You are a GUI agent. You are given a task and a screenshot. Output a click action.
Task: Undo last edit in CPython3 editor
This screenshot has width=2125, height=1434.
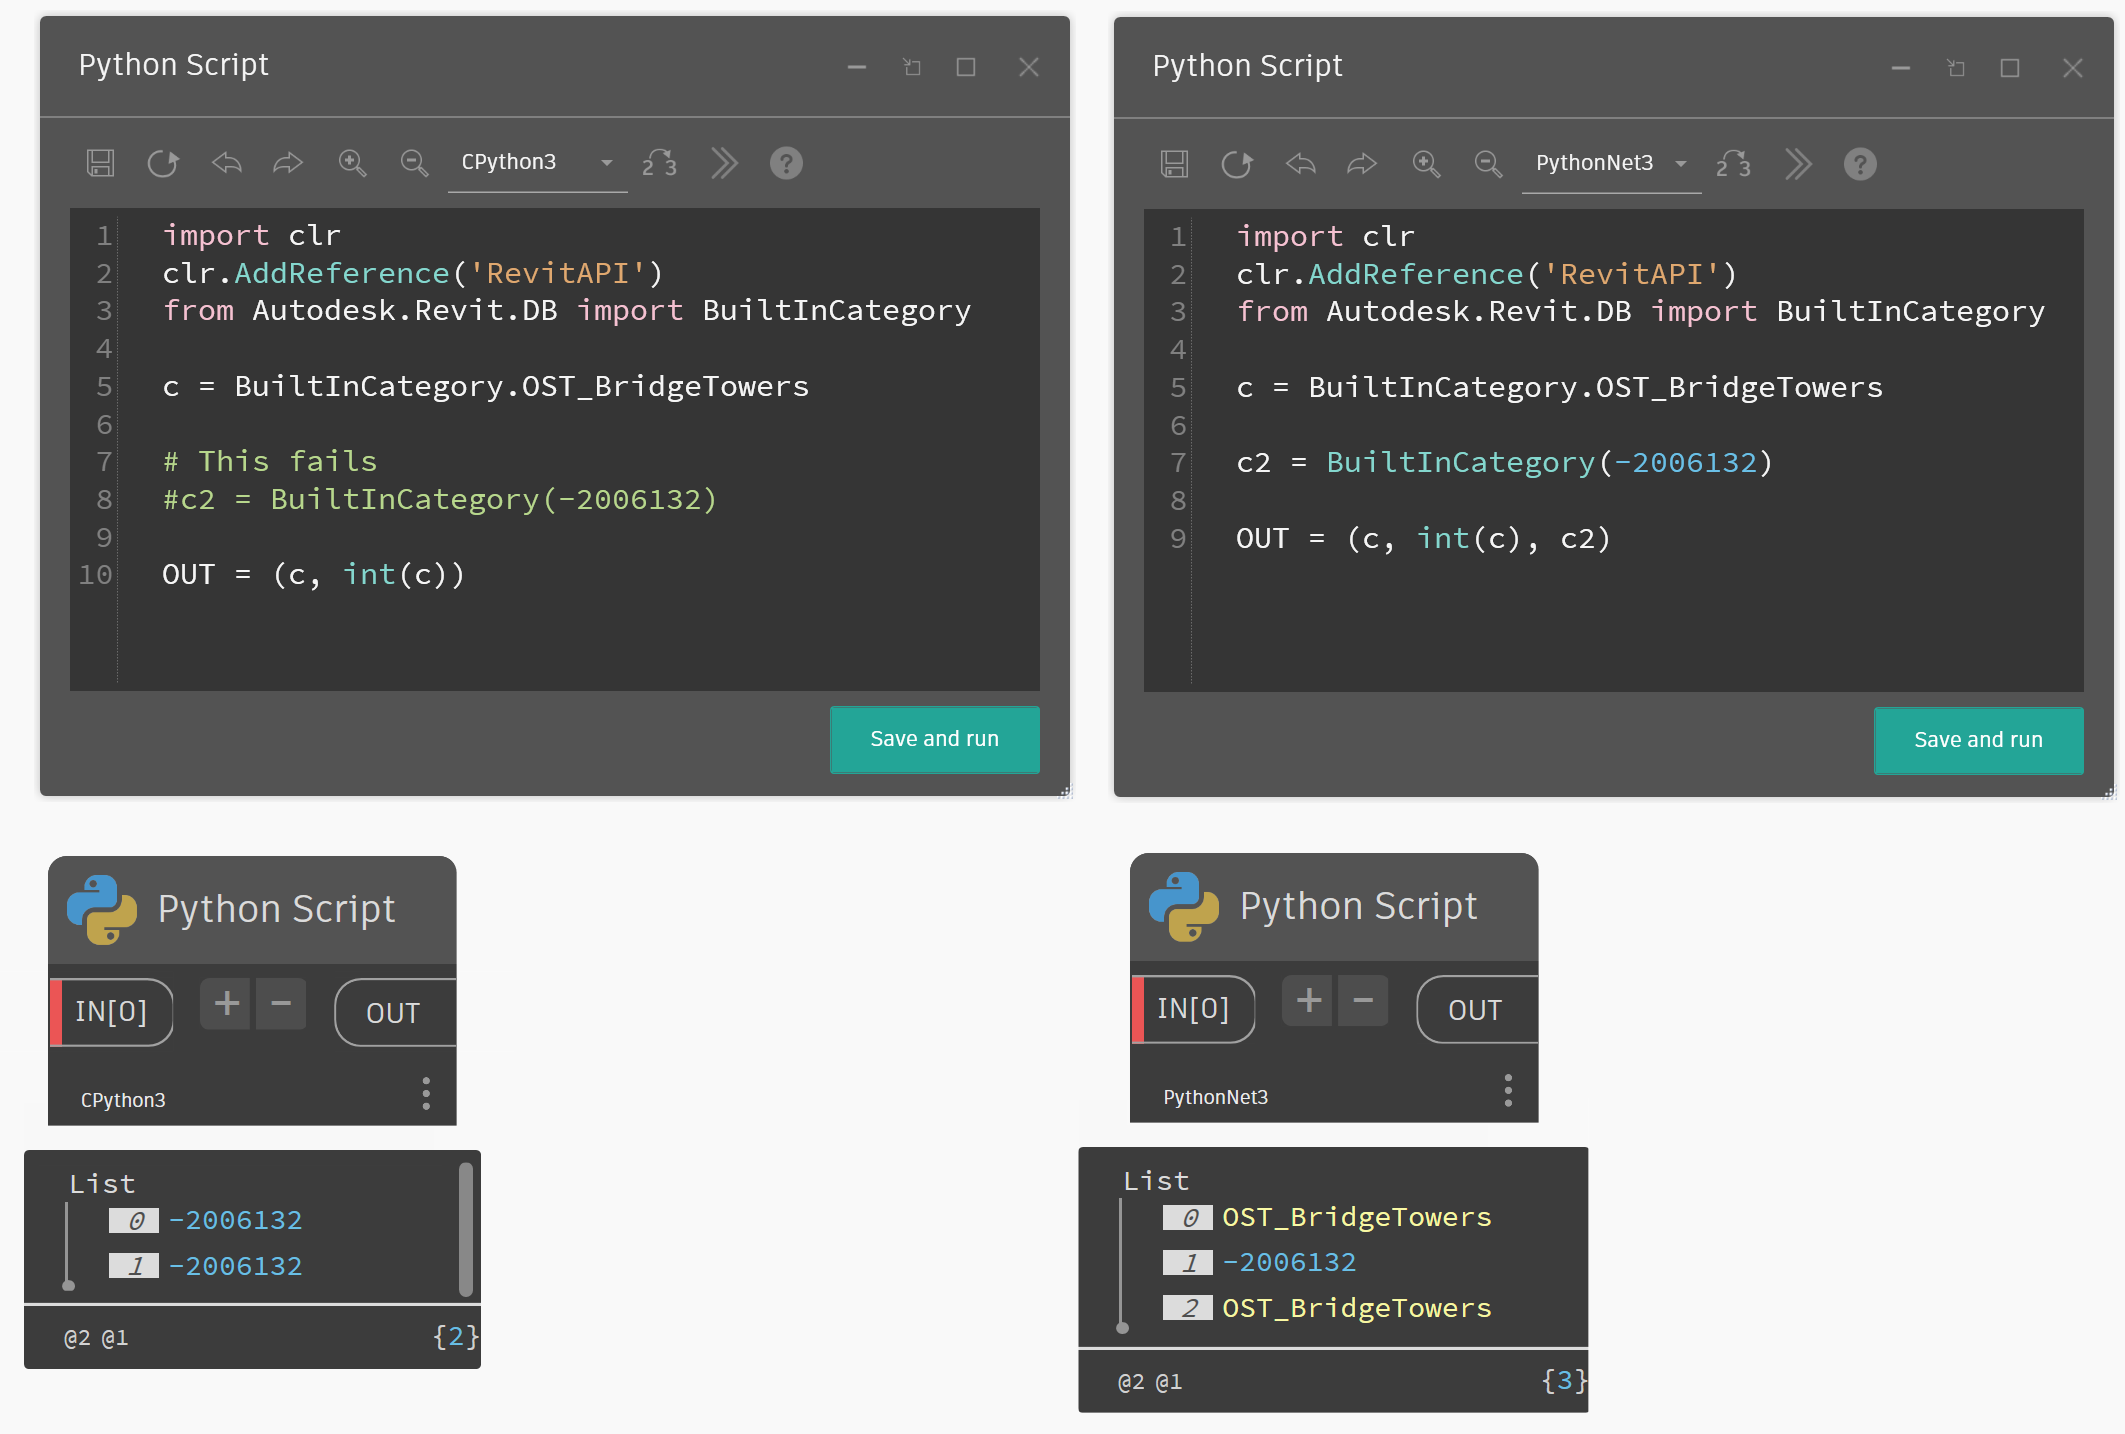point(227,163)
